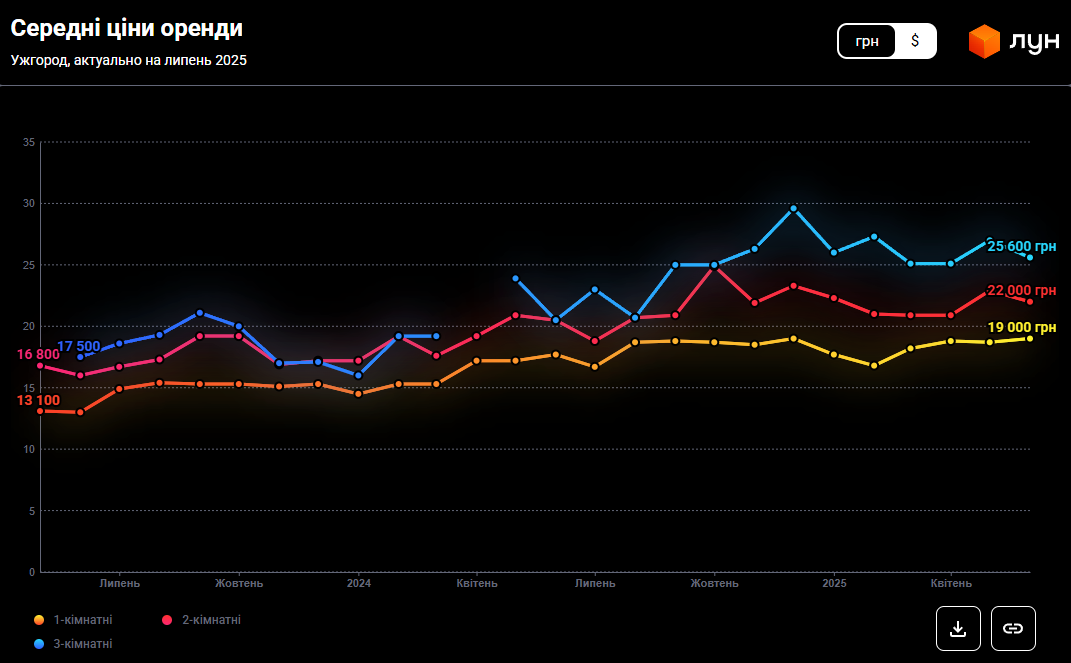Screen dimensions: 1071x663
Task: Switch currency to dollars
Action: point(915,41)
